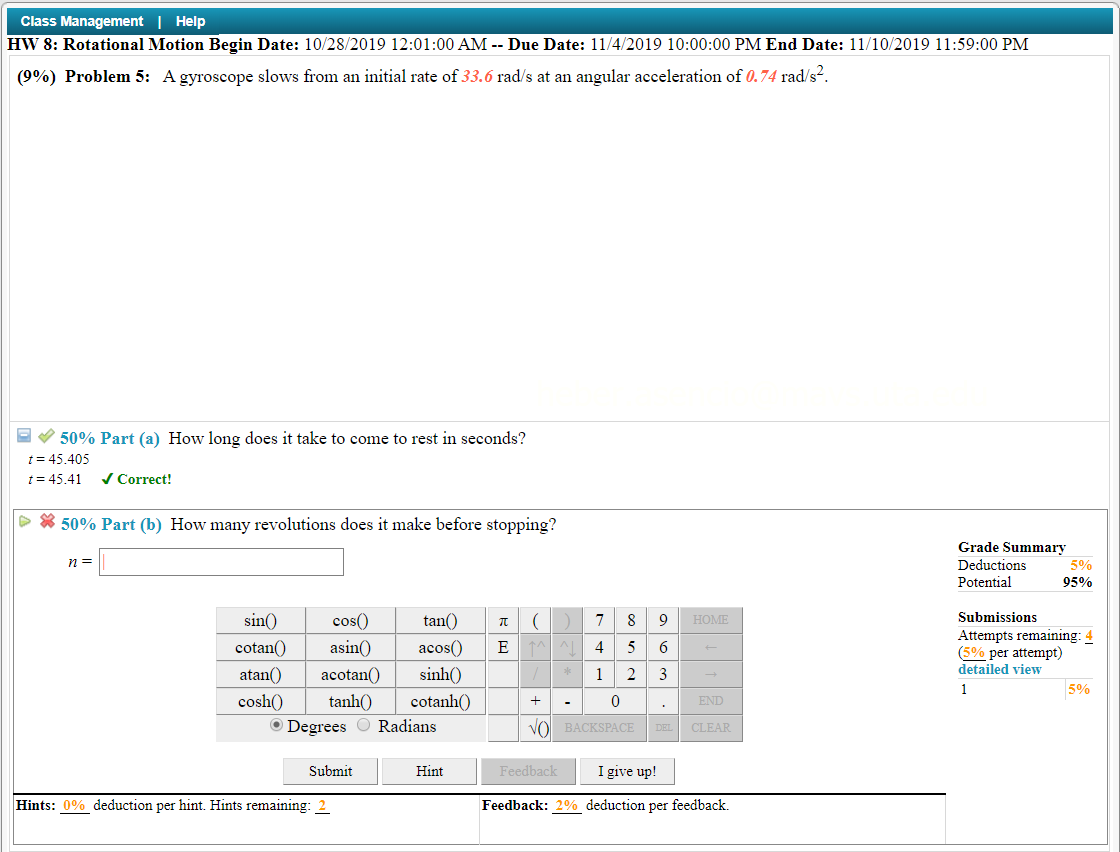Viewport: 1120px width, 852px height.
Task: Open the Class Management menu
Action: coord(81,21)
